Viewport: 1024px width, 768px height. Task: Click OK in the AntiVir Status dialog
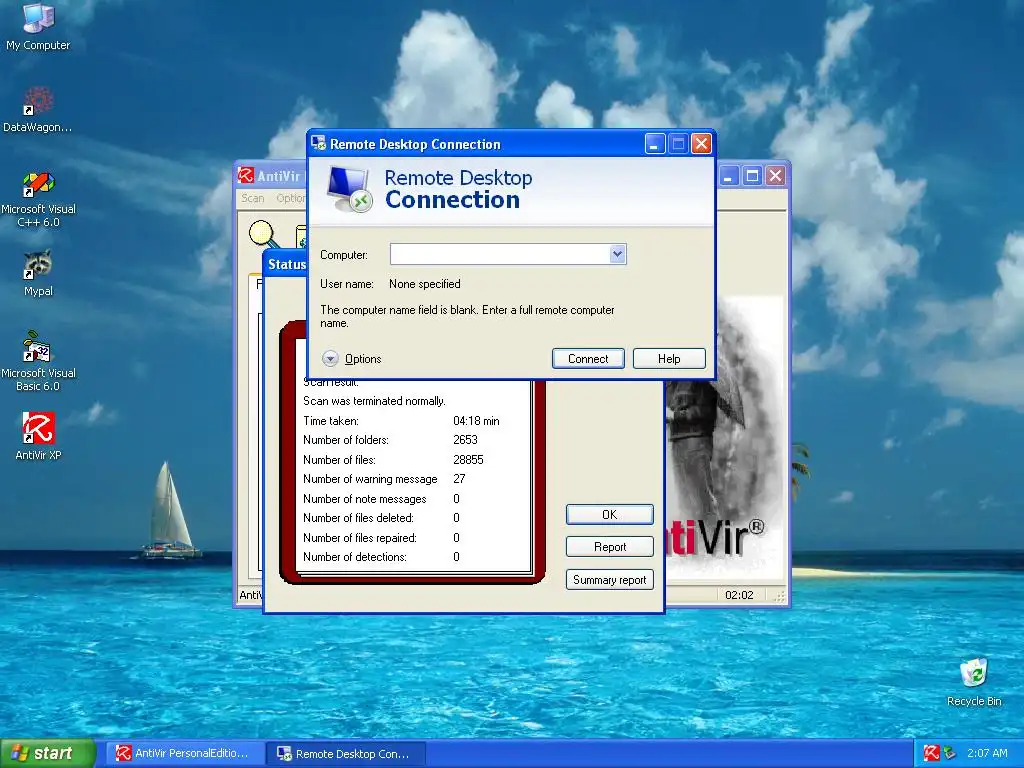pyautogui.click(x=609, y=515)
